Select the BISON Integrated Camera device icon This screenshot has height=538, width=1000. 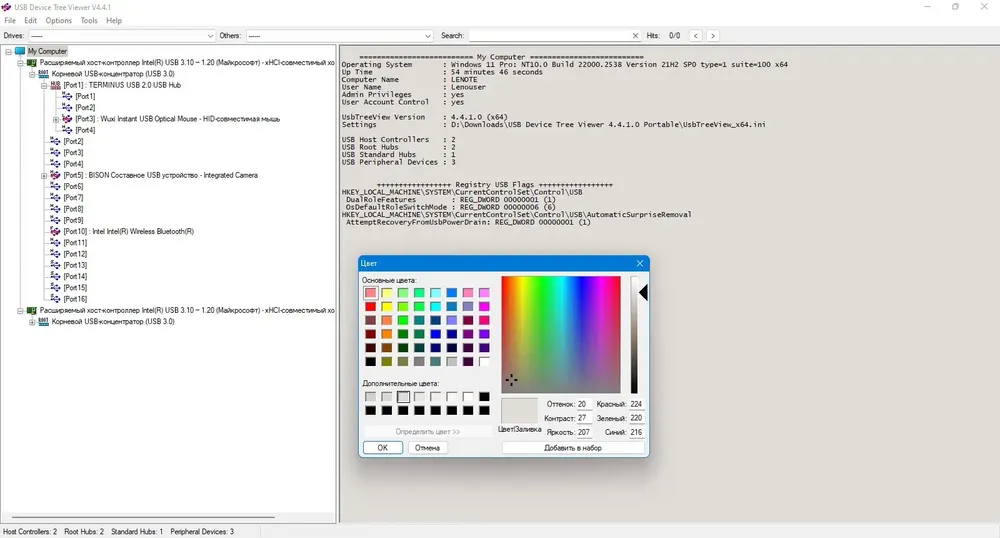[x=55, y=175]
